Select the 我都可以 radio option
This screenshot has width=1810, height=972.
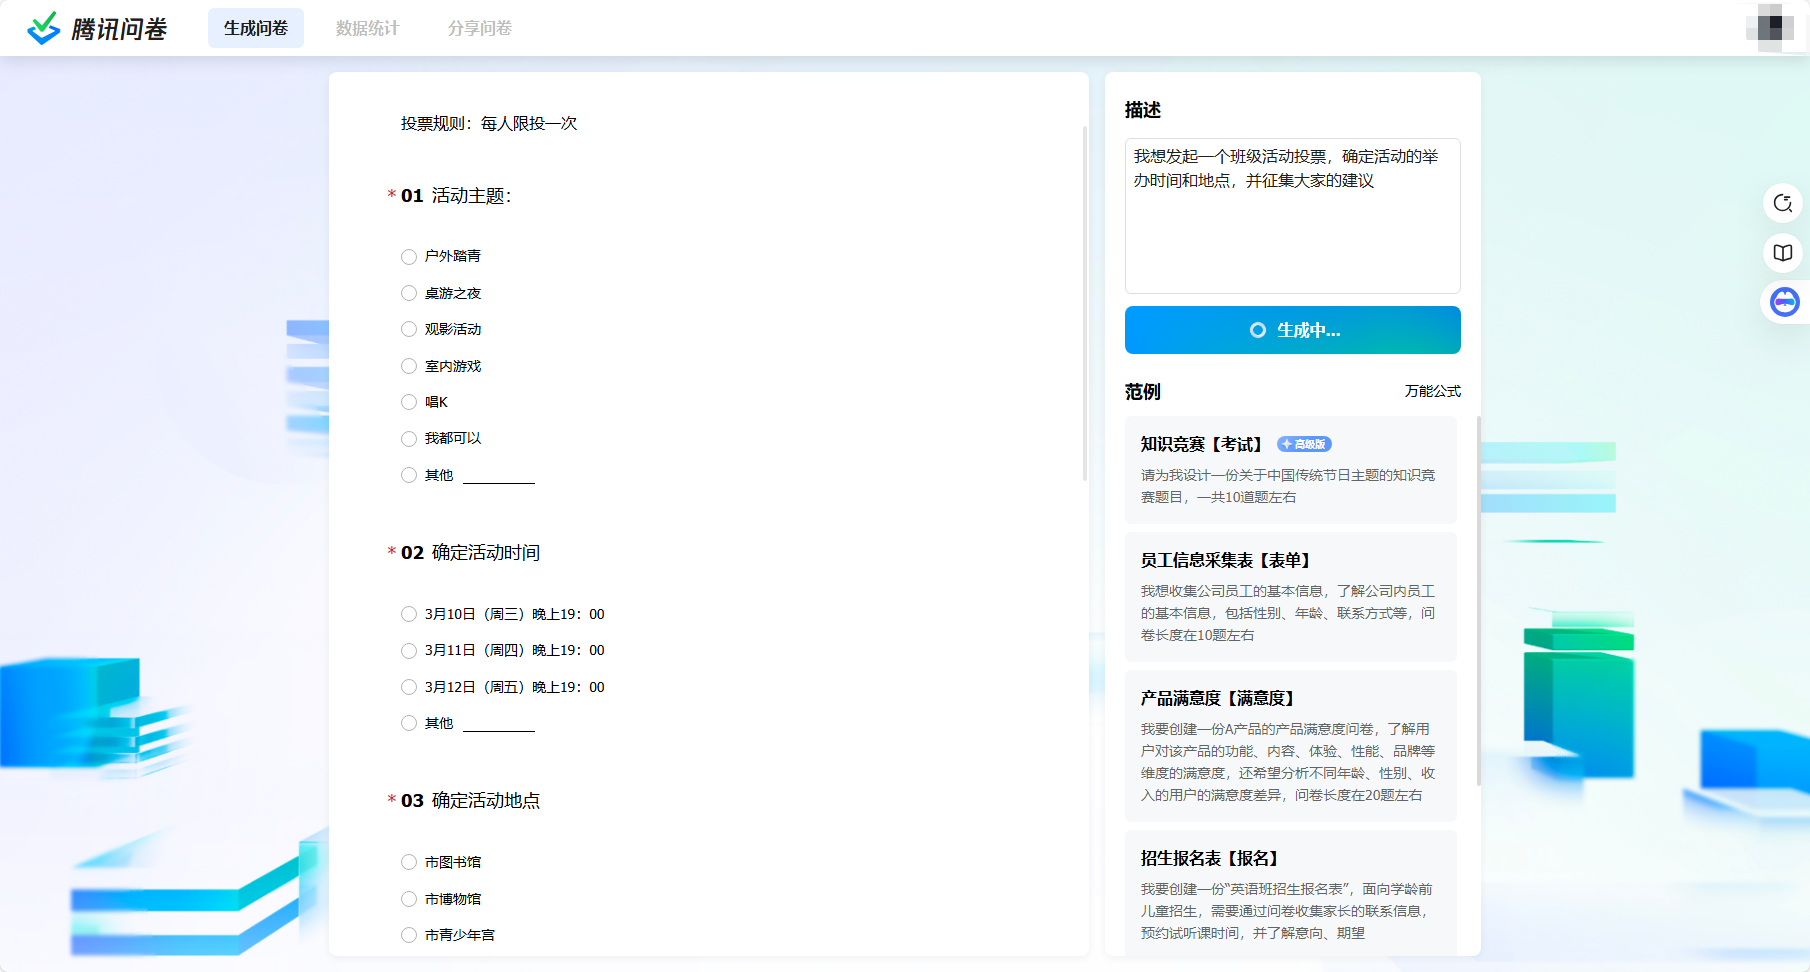click(409, 439)
